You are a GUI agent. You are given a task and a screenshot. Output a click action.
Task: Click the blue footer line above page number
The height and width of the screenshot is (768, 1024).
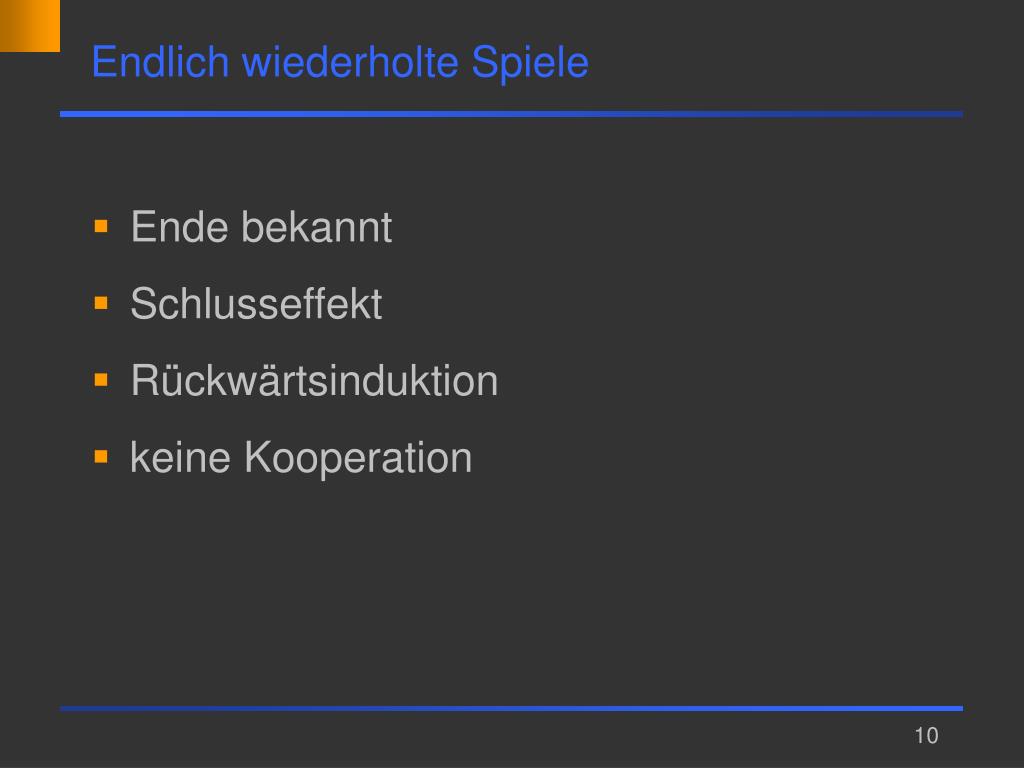(511, 708)
